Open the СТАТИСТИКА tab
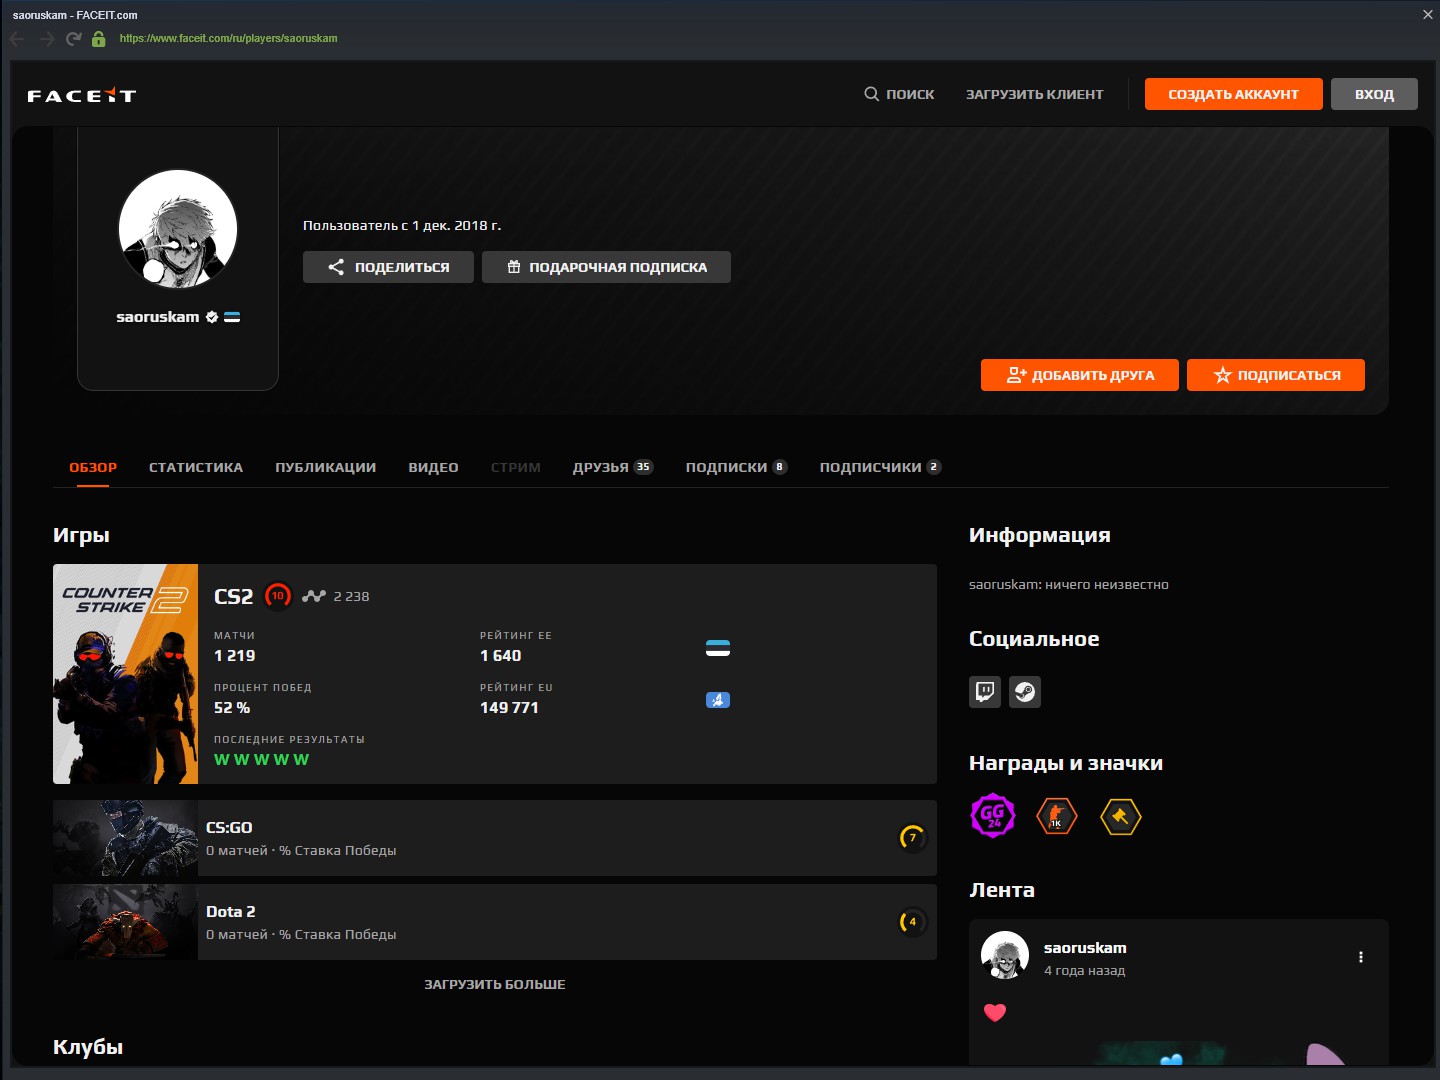The height and width of the screenshot is (1080, 1440). (x=196, y=467)
